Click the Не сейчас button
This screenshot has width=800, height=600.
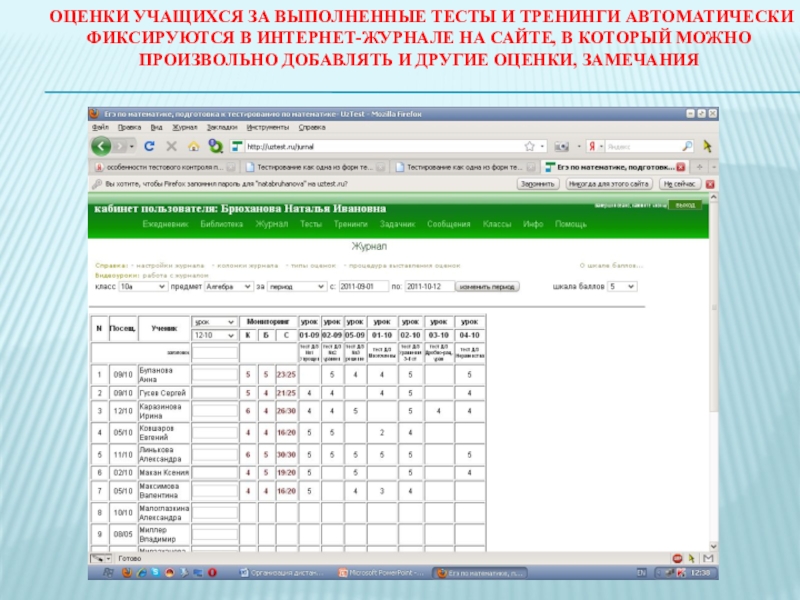(x=679, y=184)
